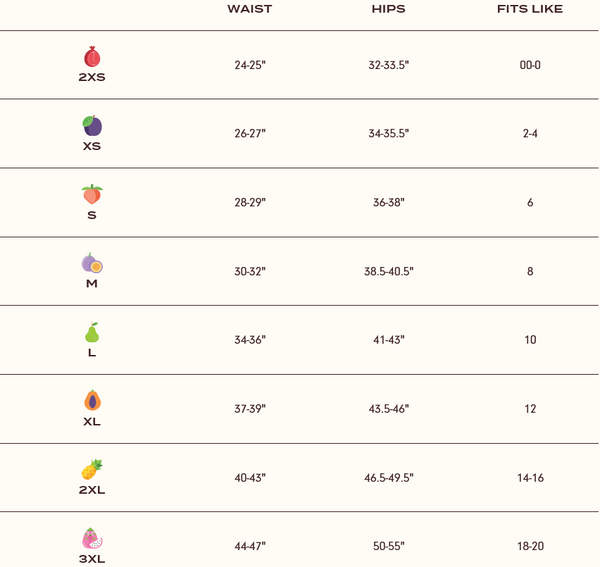Click the pomegranate icon for 2XS
The height and width of the screenshot is (567, 600).
[92, 57]
